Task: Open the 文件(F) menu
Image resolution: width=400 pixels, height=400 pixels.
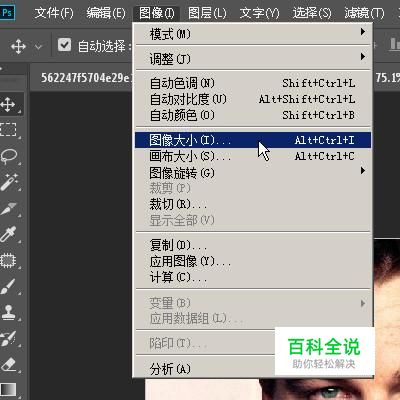Action: [54, 13]
